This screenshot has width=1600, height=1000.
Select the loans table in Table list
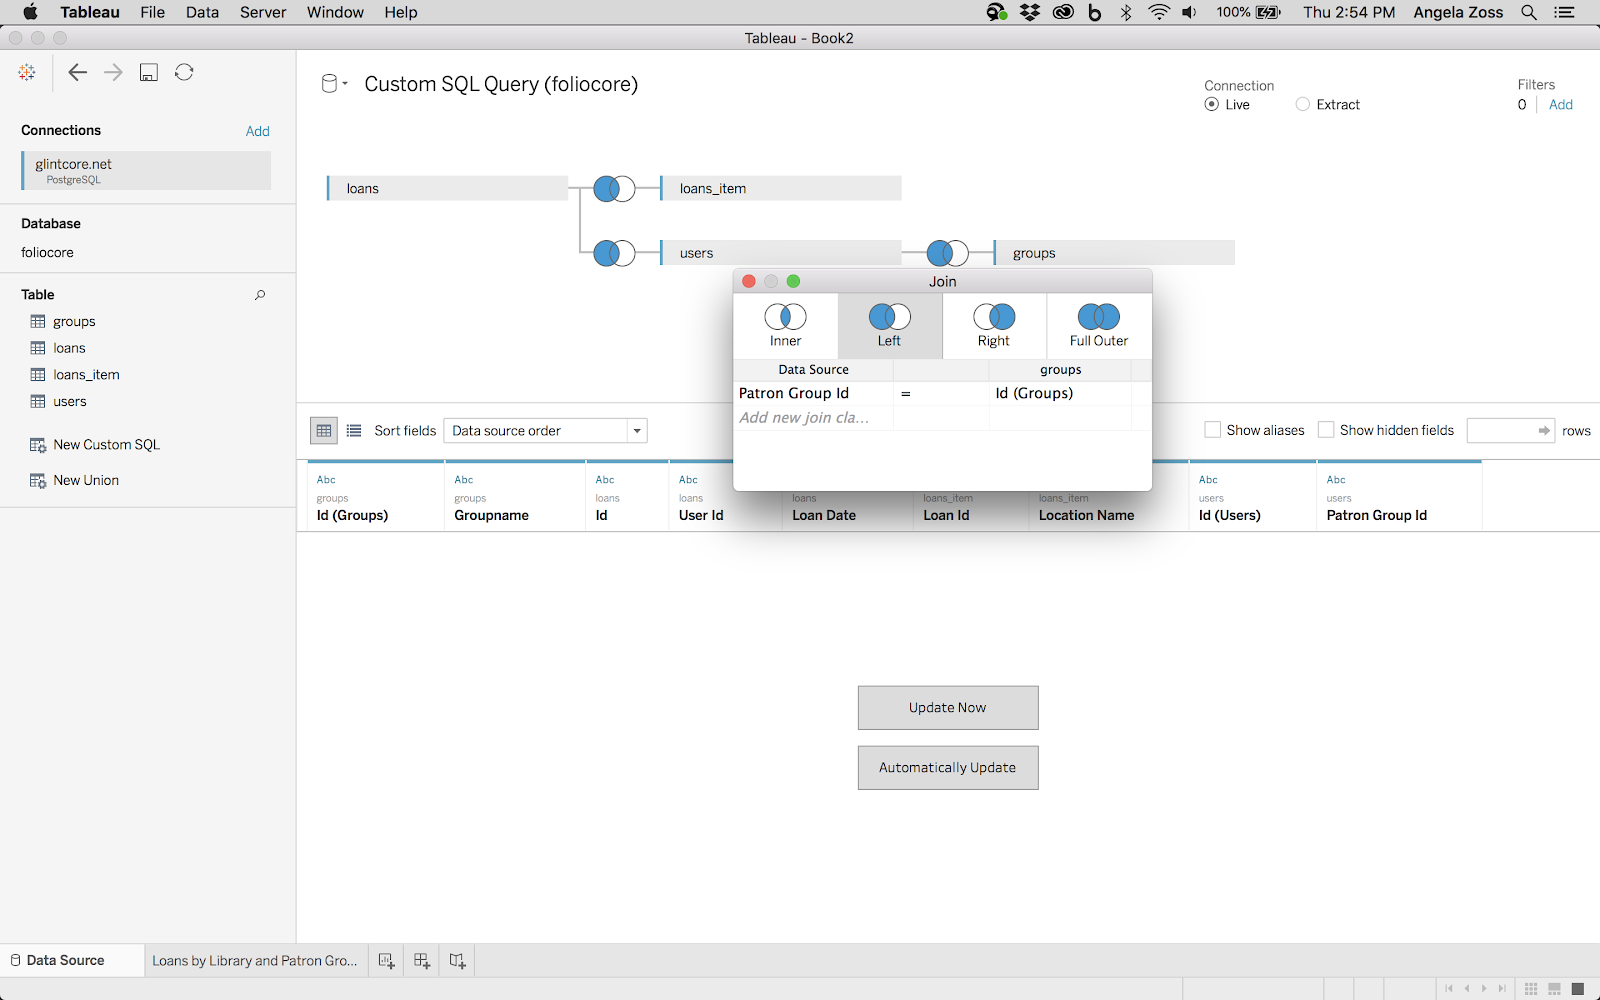point(69,348)
